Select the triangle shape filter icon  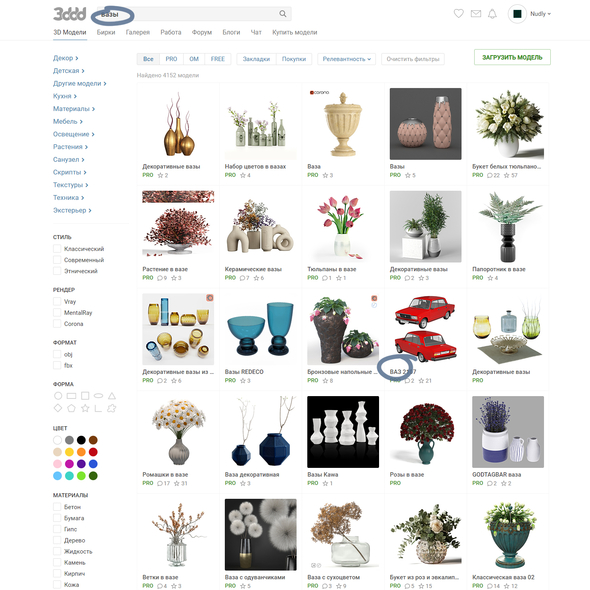(x=112, y=396)
